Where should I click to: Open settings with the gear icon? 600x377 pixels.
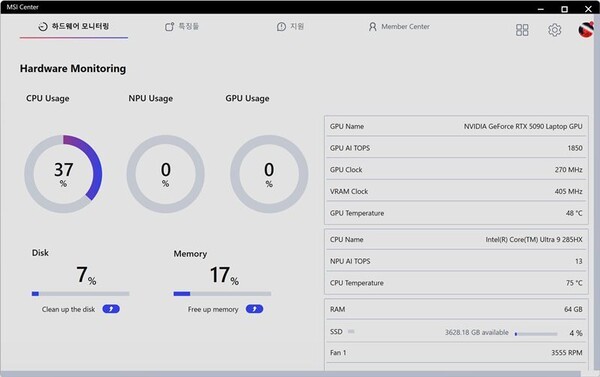pyautogui.click(x=554, y=30)
